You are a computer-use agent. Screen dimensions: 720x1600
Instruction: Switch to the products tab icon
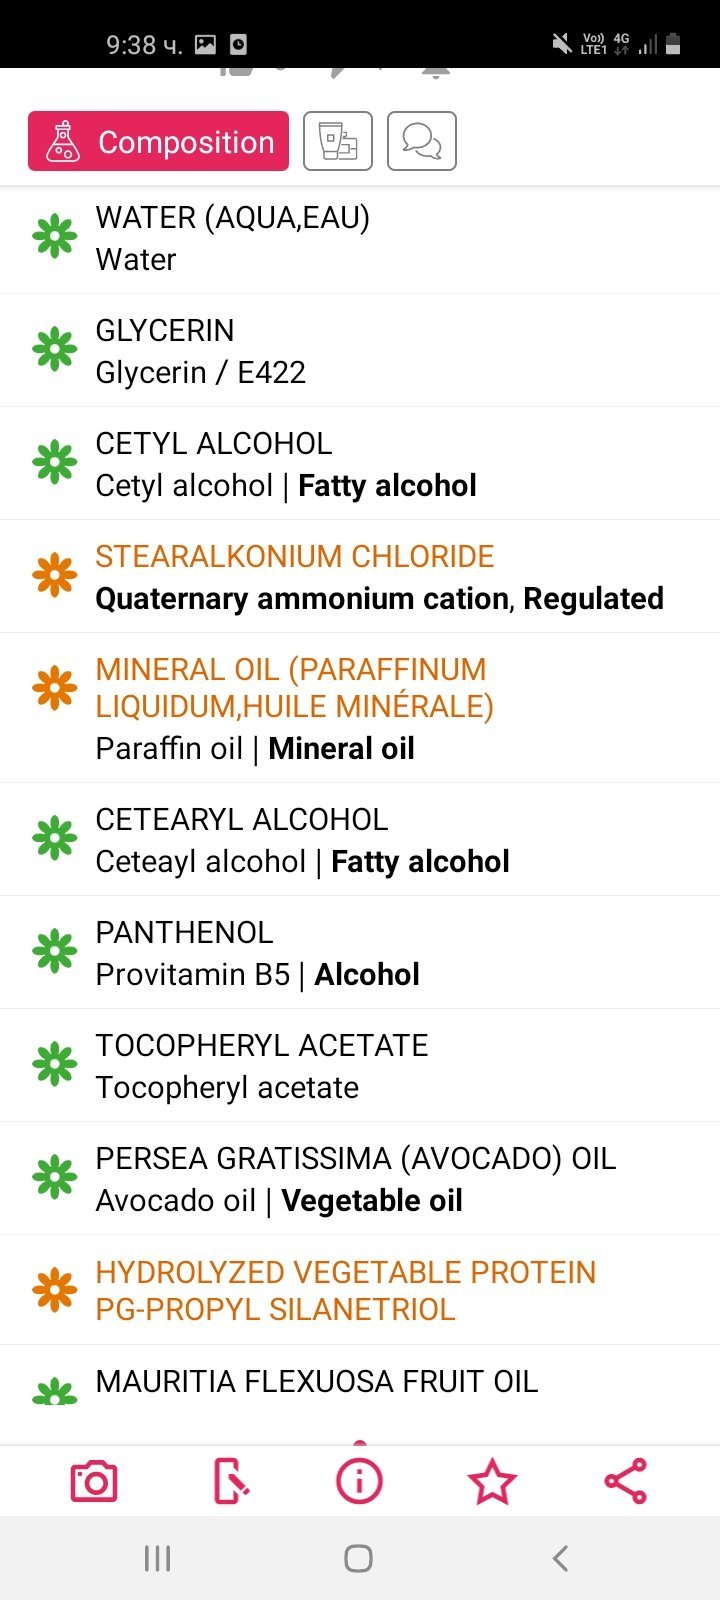coord(338,141)
